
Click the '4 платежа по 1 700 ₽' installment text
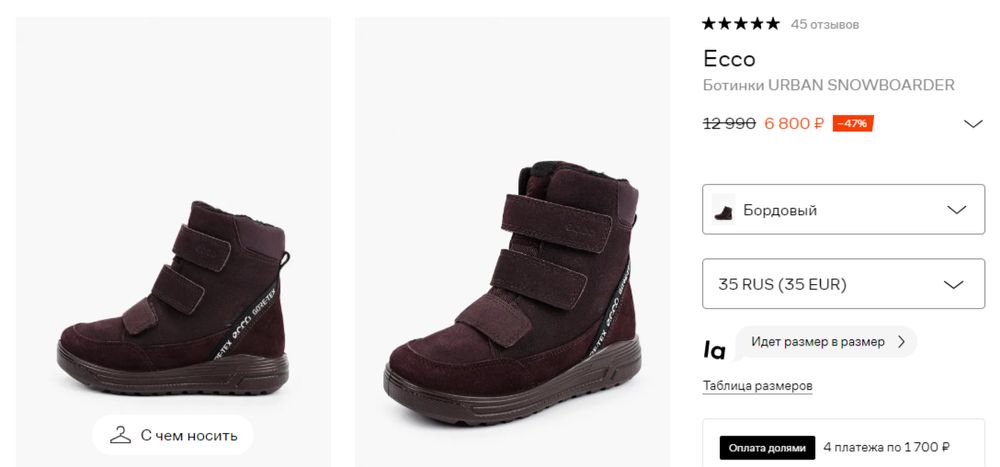coord(886,447)
